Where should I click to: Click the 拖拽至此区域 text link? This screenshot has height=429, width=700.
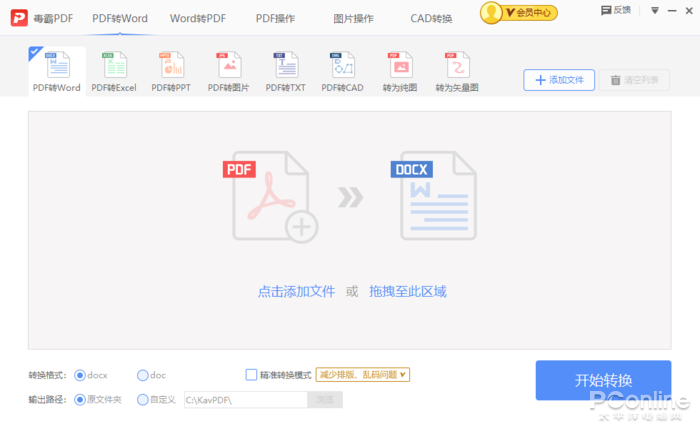(x=408, y=292)
